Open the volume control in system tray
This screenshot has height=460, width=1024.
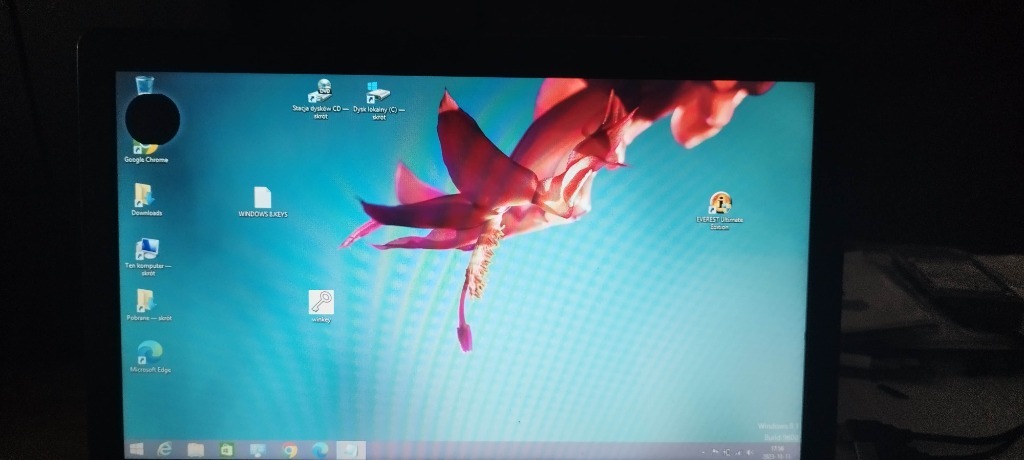pos(750,453)
